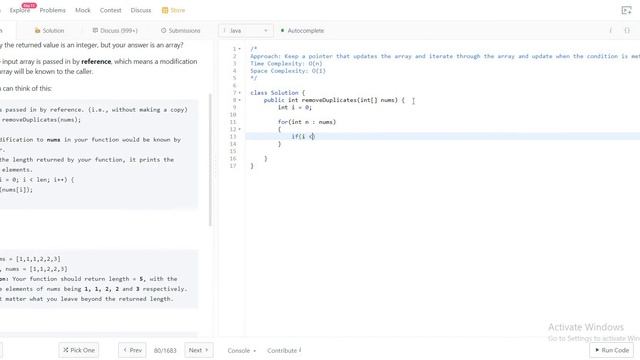Click the shuffle icon in Pick One
640x360 pixels.
click(x=66, y=350)
